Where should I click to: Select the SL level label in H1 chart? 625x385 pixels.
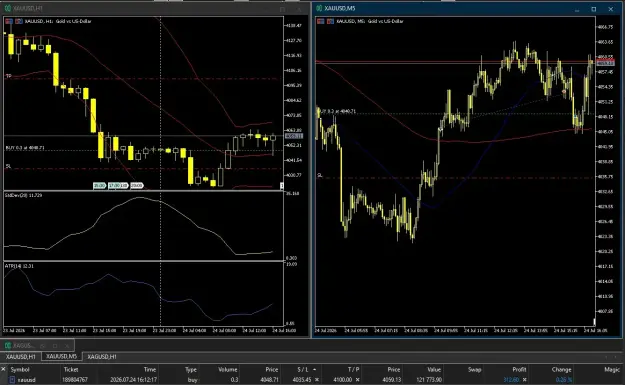coord(8,166)
